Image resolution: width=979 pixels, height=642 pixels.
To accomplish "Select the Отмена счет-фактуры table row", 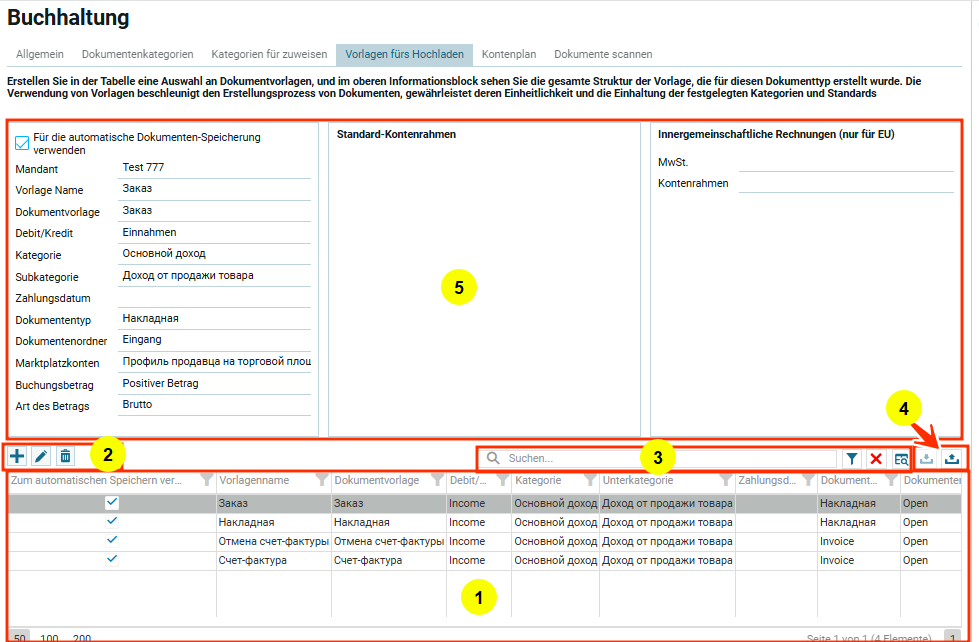I will click(274, 541).
